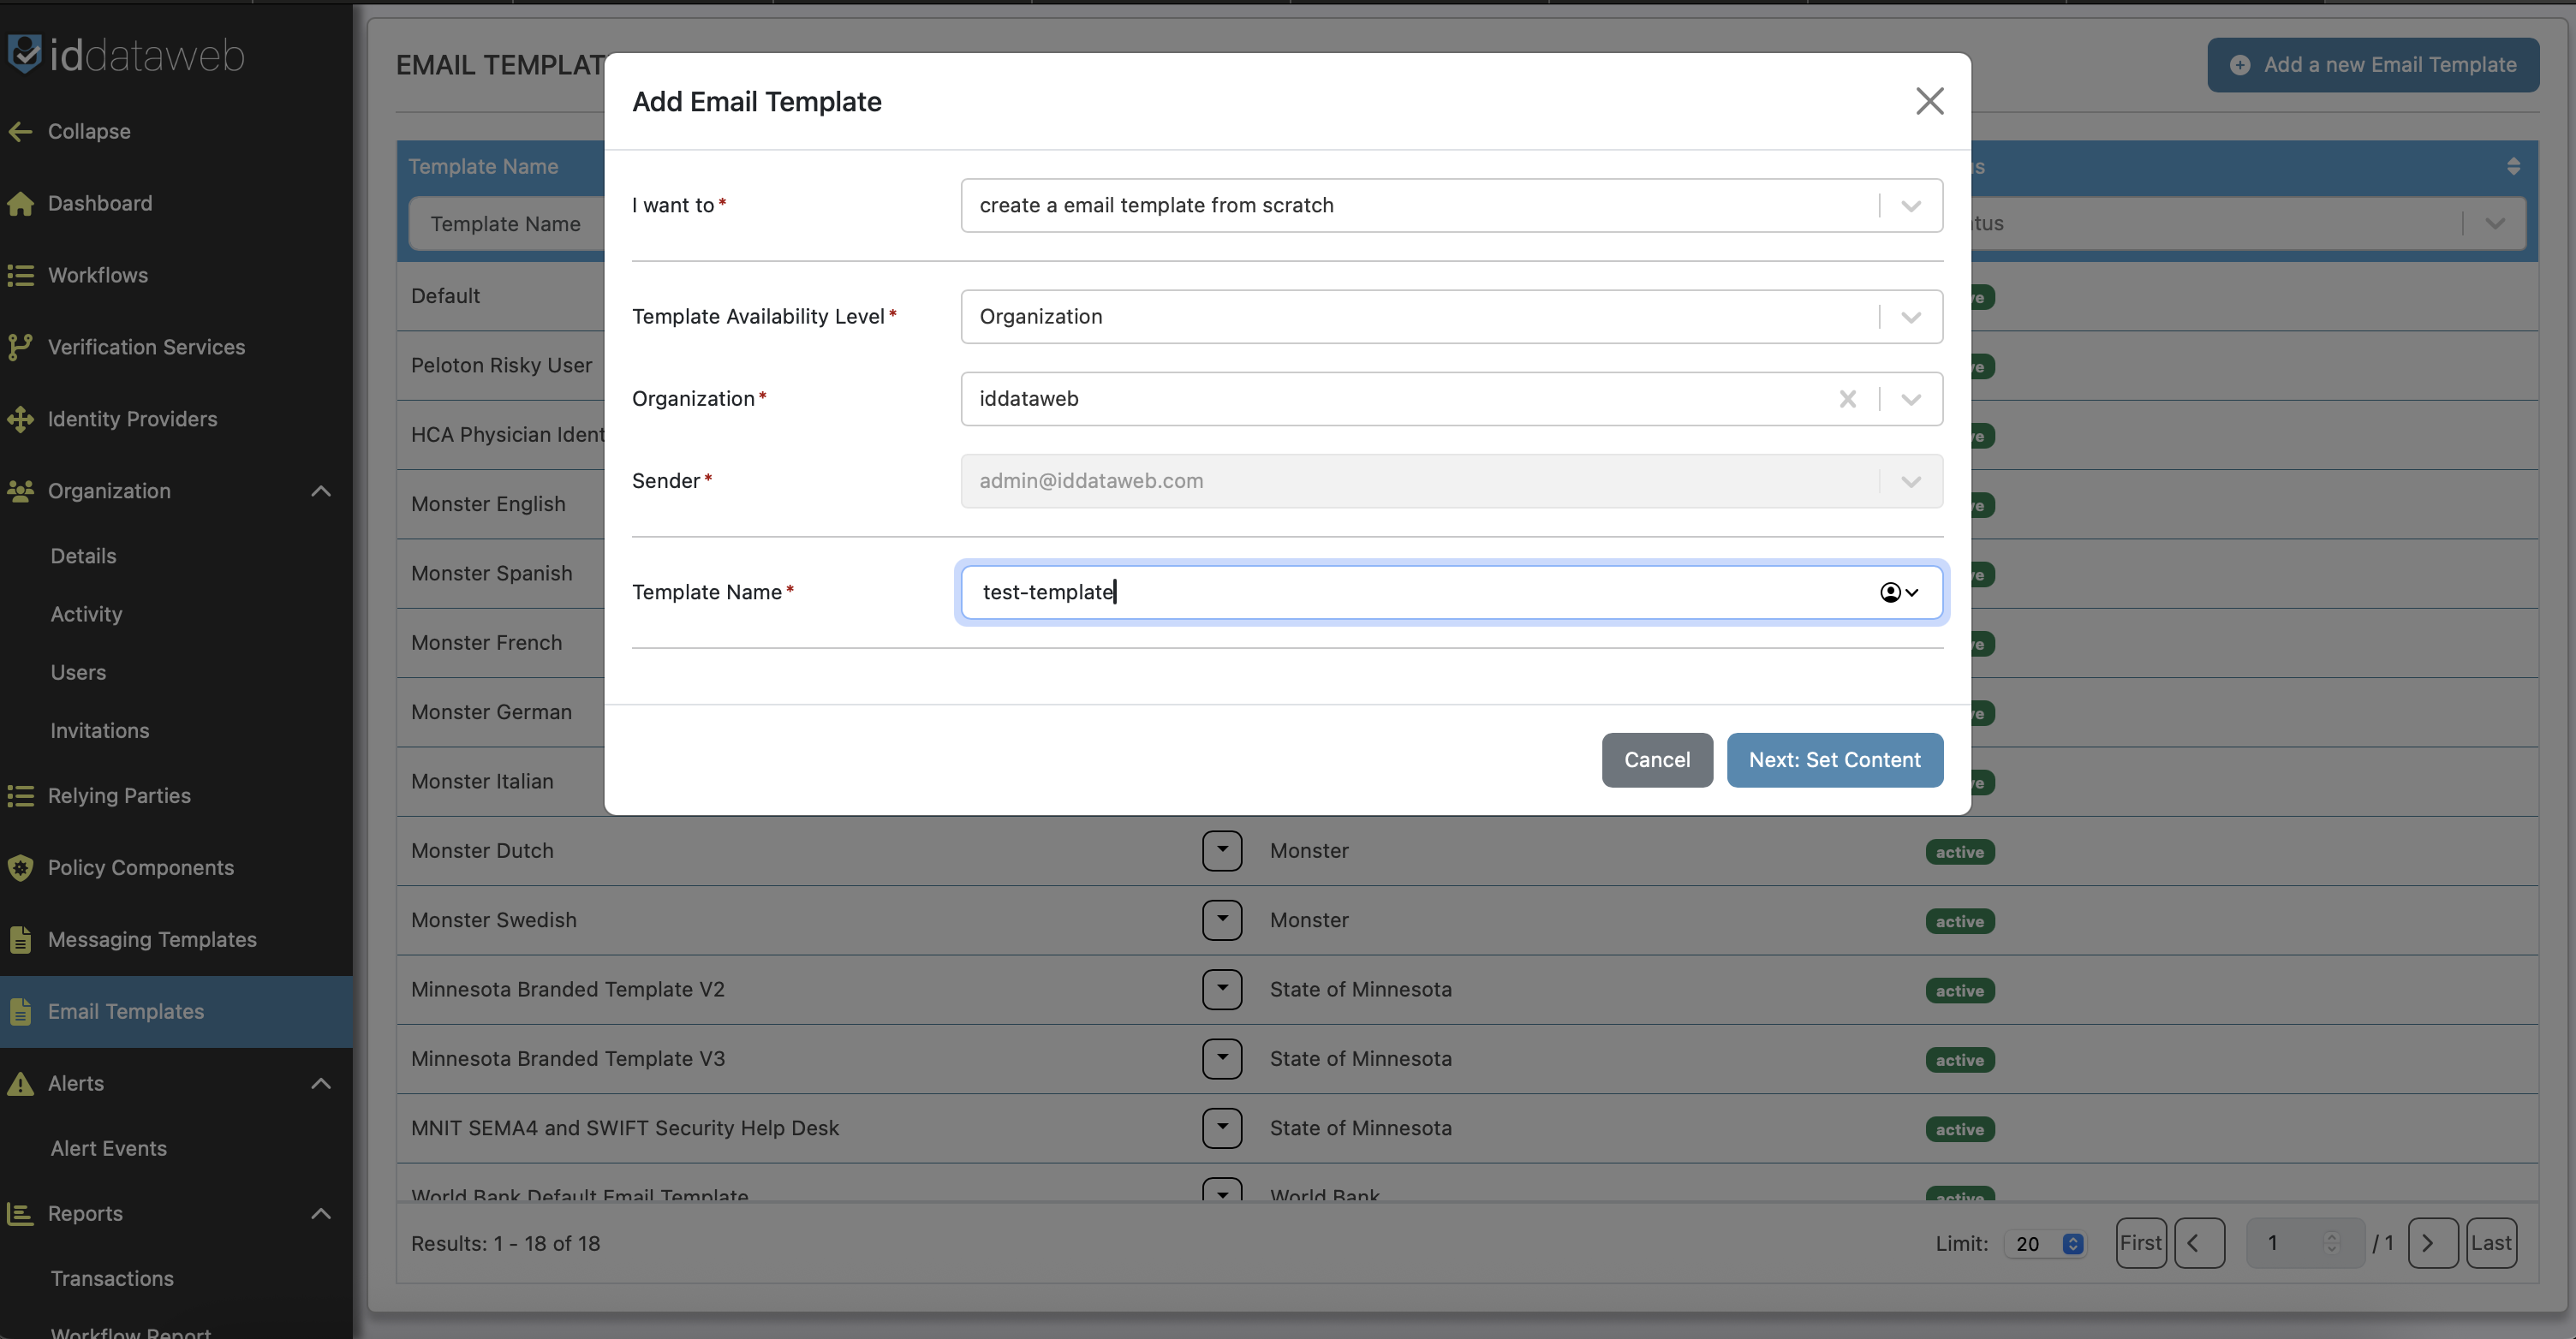
Task: Click Next: Set Content button
Action: point(1834,760)
